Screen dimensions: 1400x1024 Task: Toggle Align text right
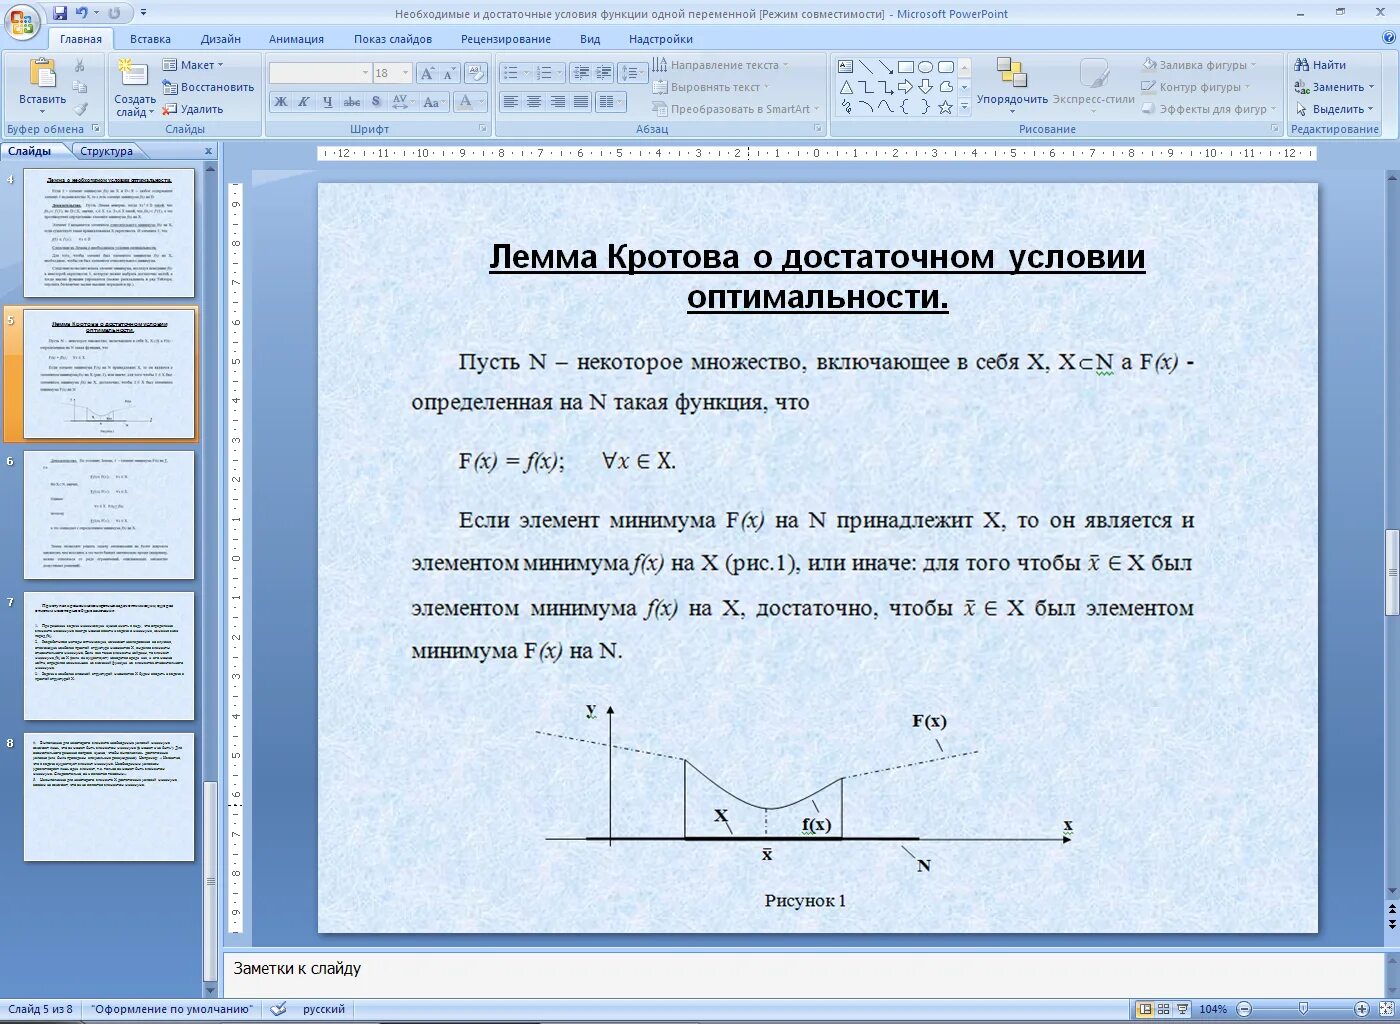tap(558, 102)
